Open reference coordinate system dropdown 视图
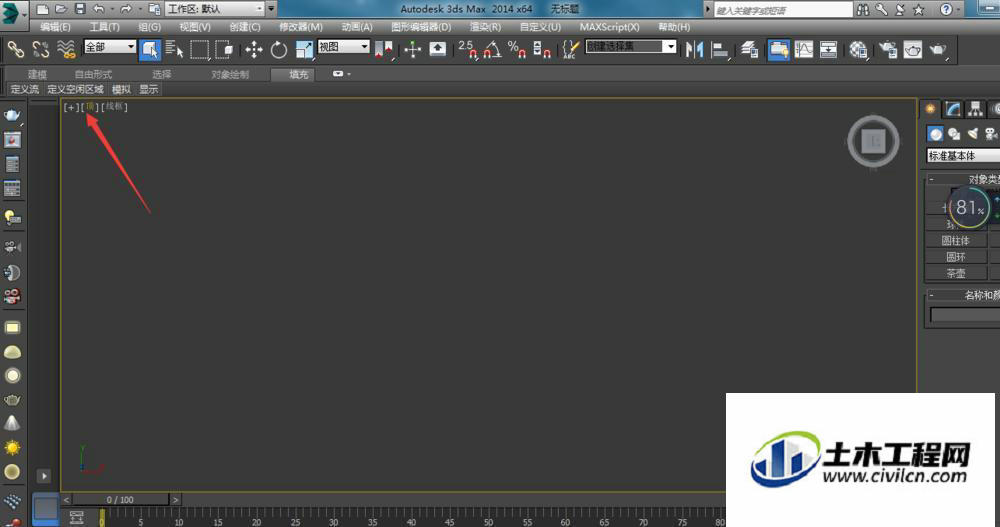The image size is (1000, 527). point(344,47)
